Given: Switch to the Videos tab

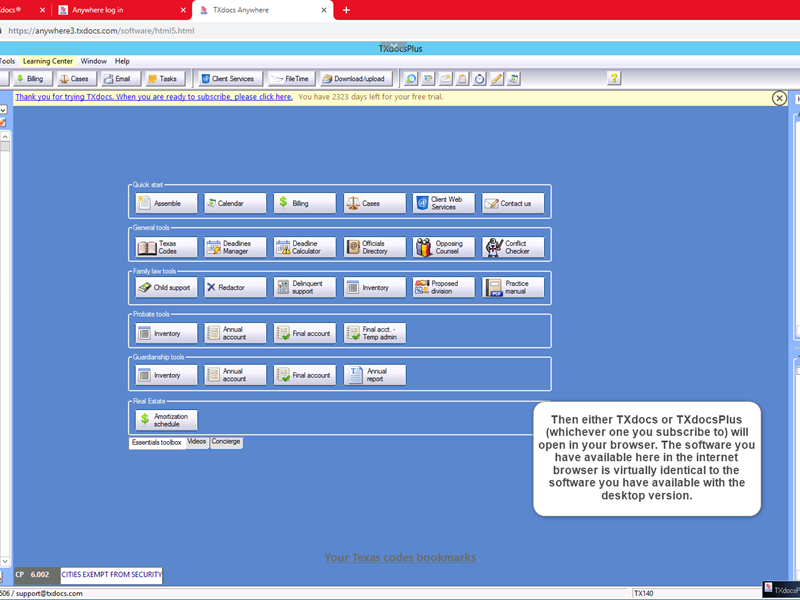Looking at the screenshot, I should point(197,441).
